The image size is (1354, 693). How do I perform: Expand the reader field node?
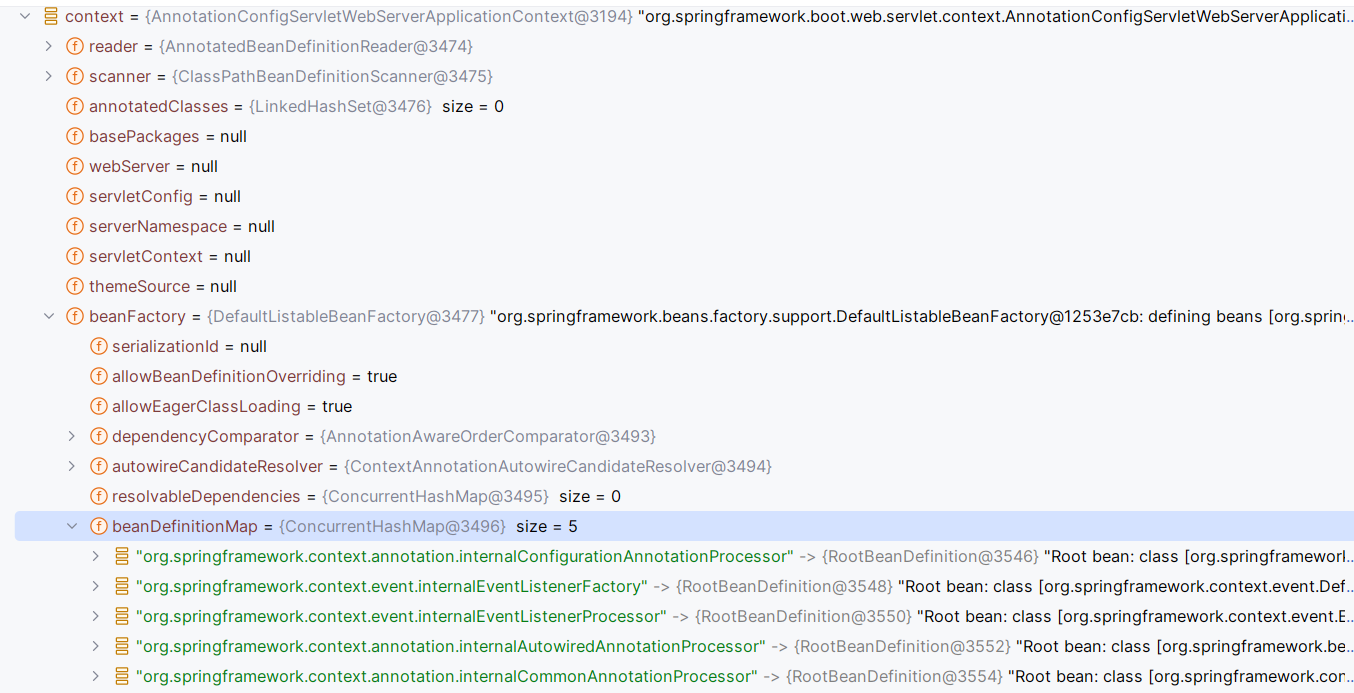click(48, 46)
